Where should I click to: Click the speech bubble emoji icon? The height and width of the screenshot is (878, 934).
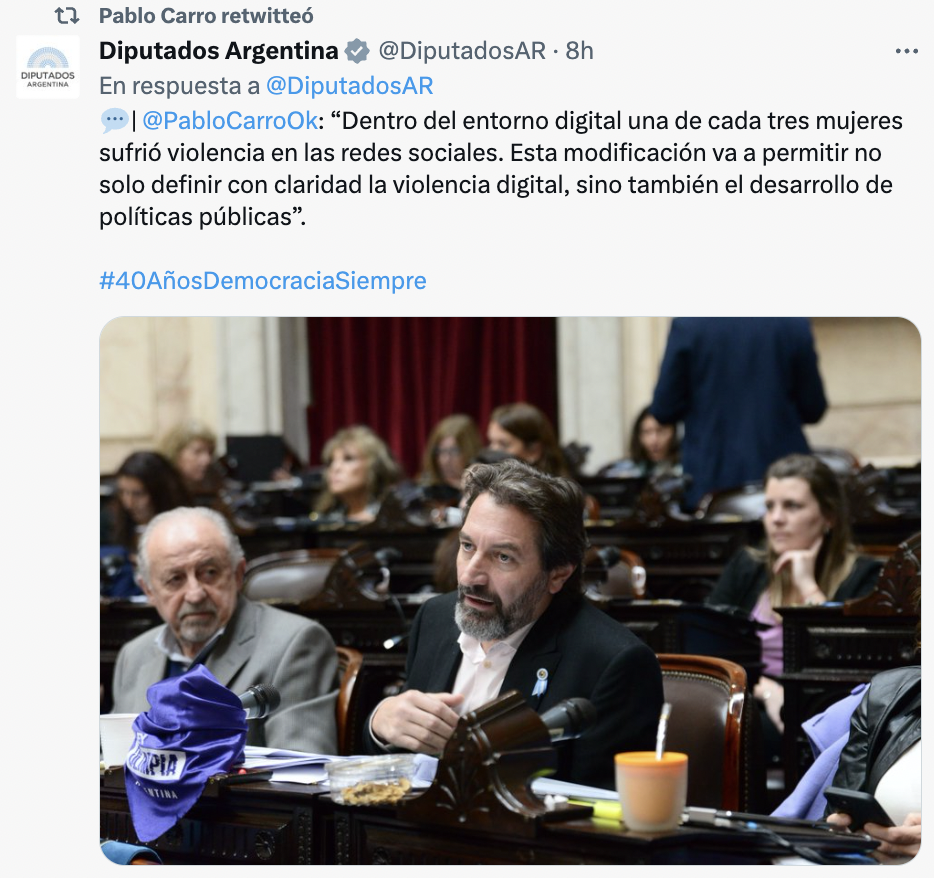tap(114, 121)
